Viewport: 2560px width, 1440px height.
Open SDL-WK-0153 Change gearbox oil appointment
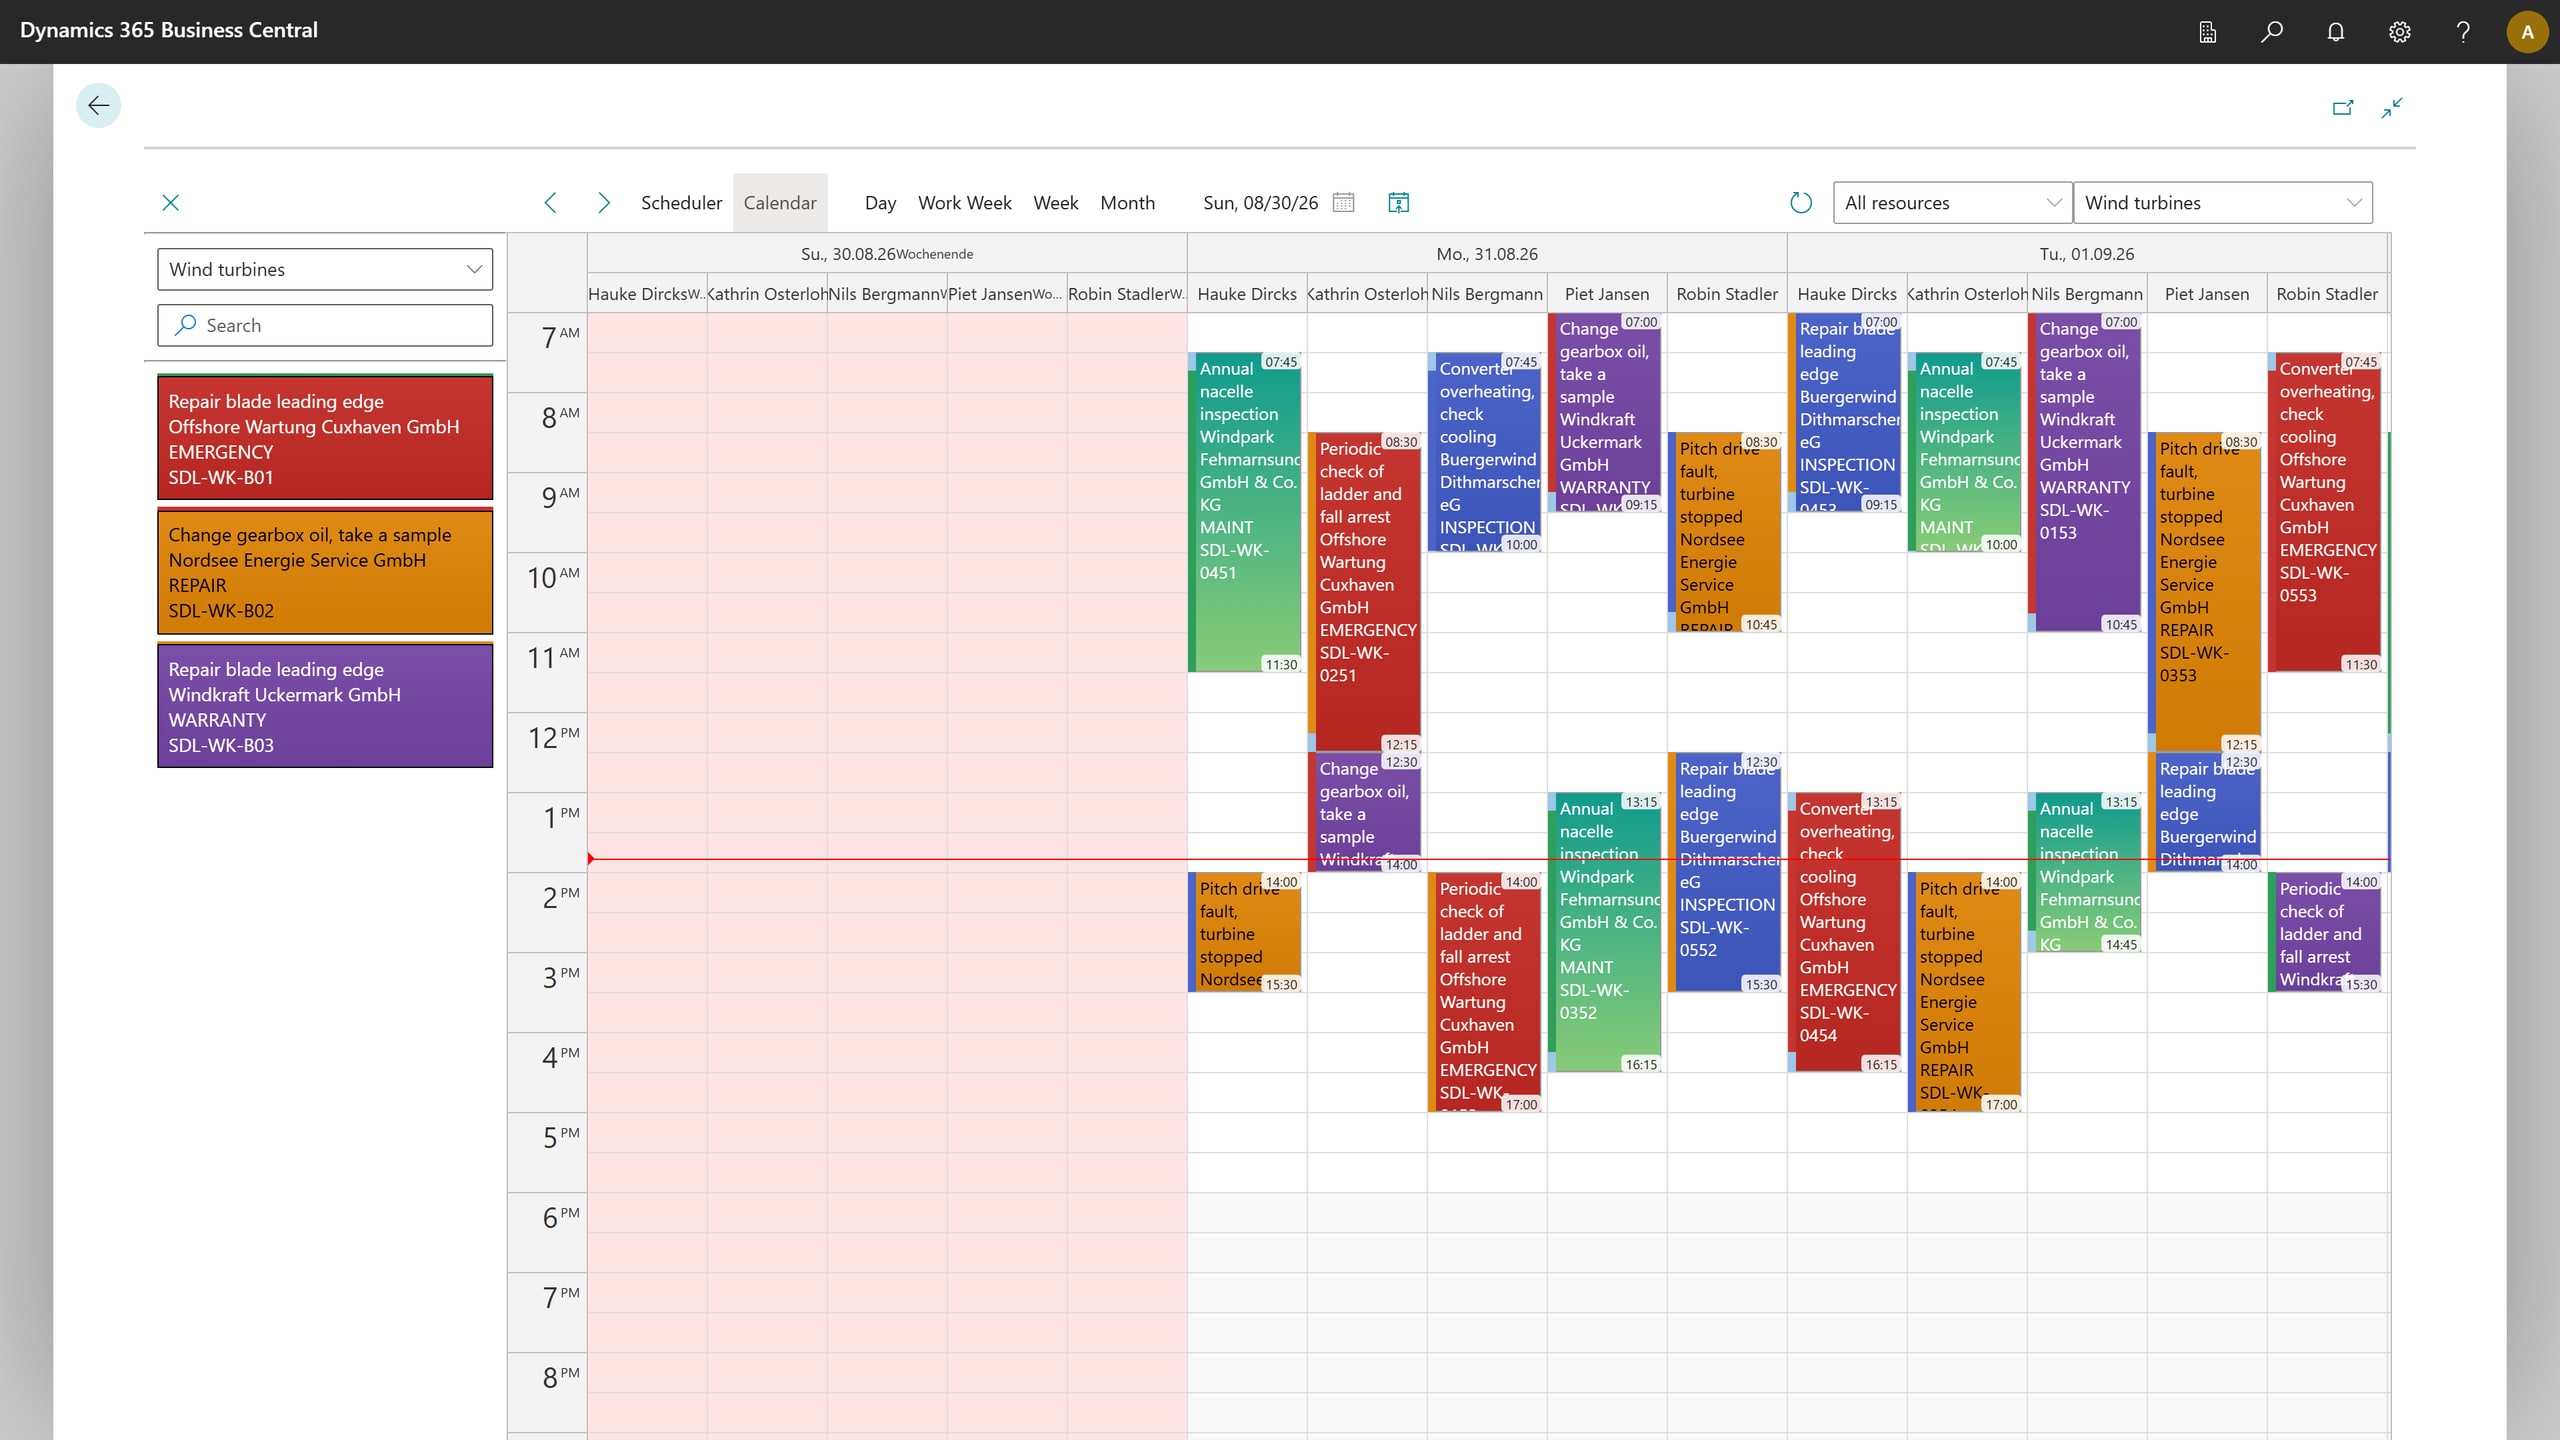pos(2084,472)
